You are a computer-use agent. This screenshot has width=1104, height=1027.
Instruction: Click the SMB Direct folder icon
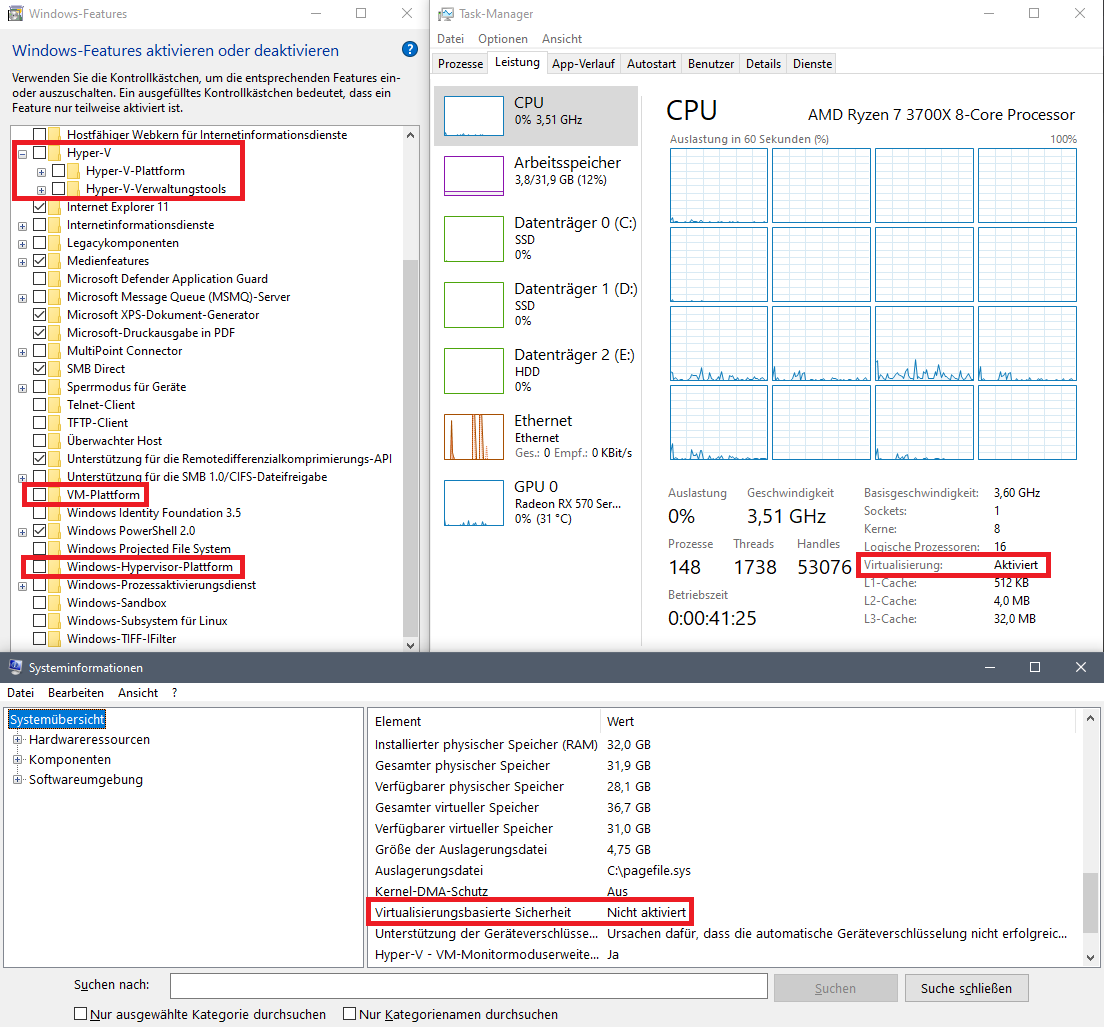pos(54,369)
